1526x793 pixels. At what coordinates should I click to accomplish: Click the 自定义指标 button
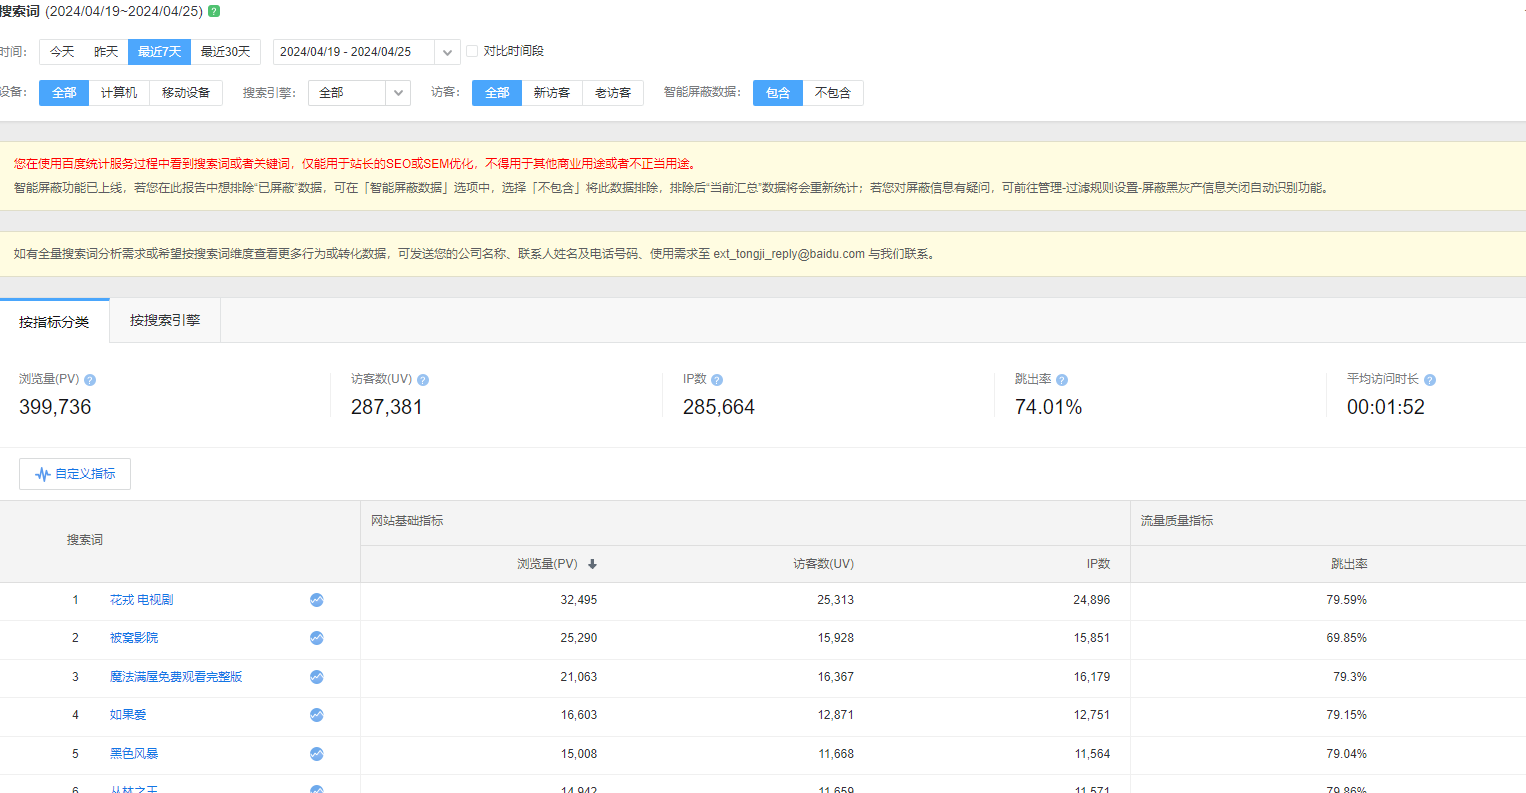coord(75,474)
